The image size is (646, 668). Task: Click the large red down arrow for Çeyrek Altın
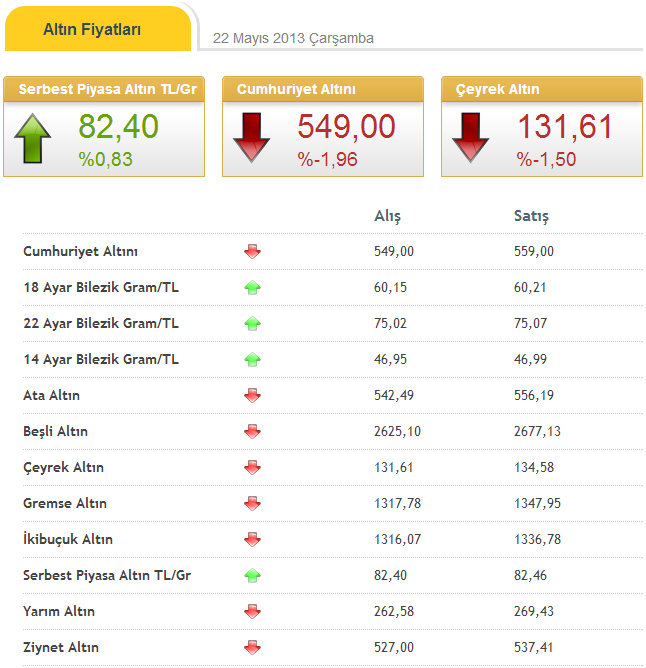470,138
